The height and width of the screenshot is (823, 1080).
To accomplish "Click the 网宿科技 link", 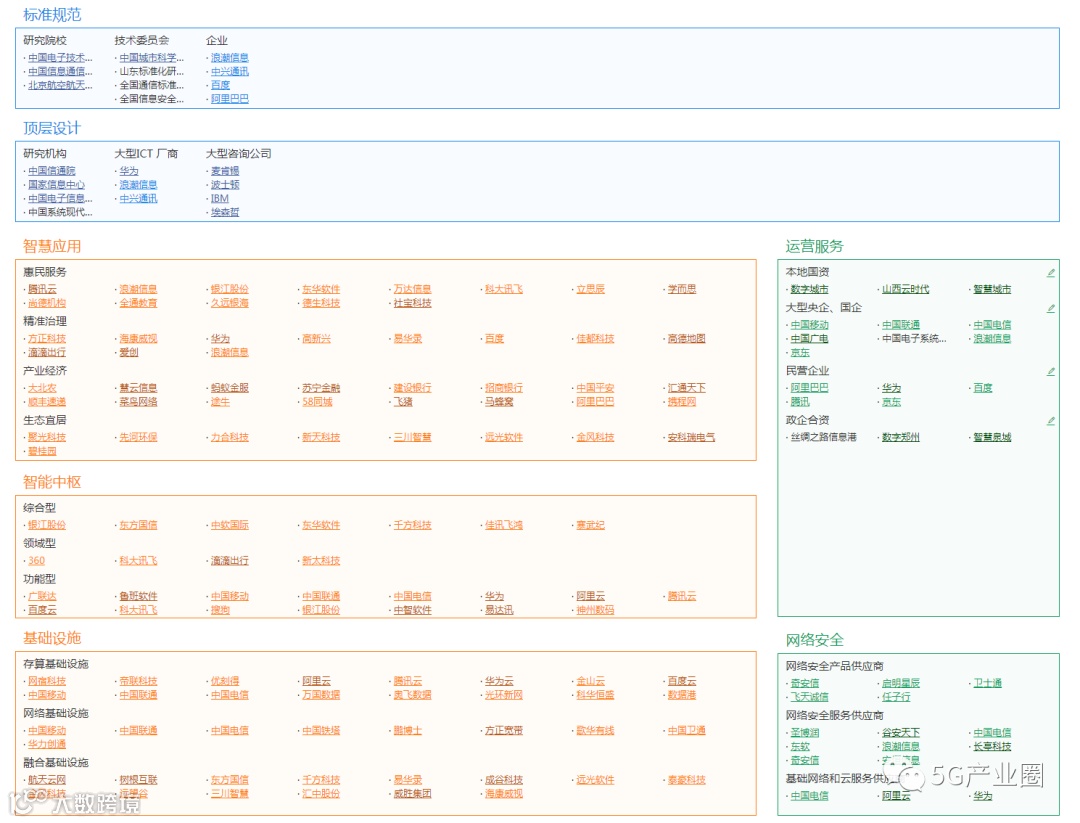I will pyautogui.click(x=47, y=681).
